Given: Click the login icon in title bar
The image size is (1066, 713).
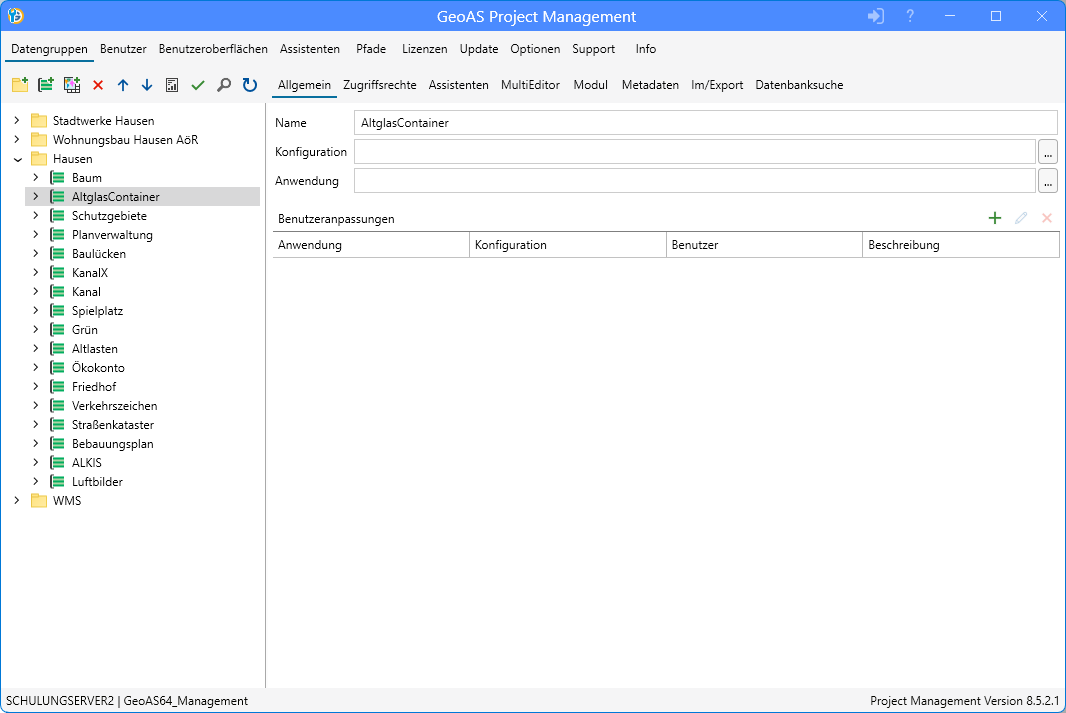Looking at the screenshot, I should coord(876,17).
